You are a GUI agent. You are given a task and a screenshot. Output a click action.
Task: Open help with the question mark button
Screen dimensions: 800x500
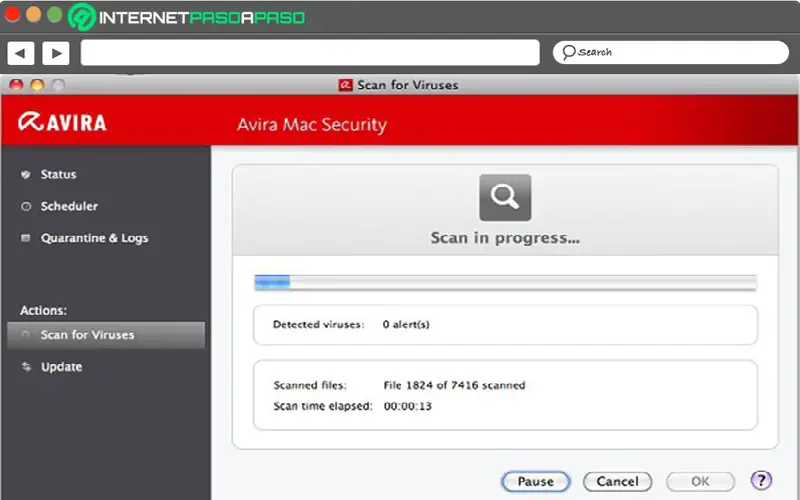pyautogui.click(x=760, y=481)
